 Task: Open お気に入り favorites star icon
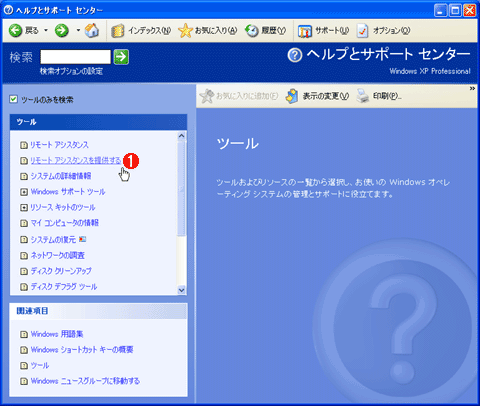(x=185, y=31)
